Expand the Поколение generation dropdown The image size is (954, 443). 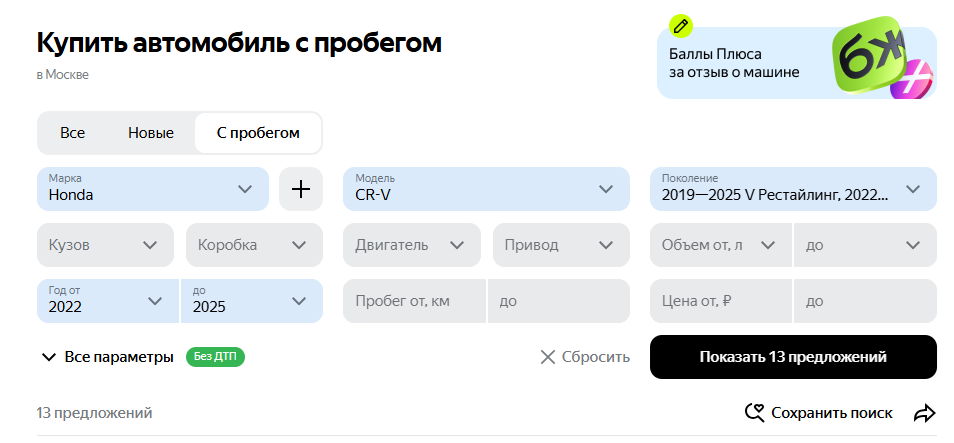click(793, 189)
